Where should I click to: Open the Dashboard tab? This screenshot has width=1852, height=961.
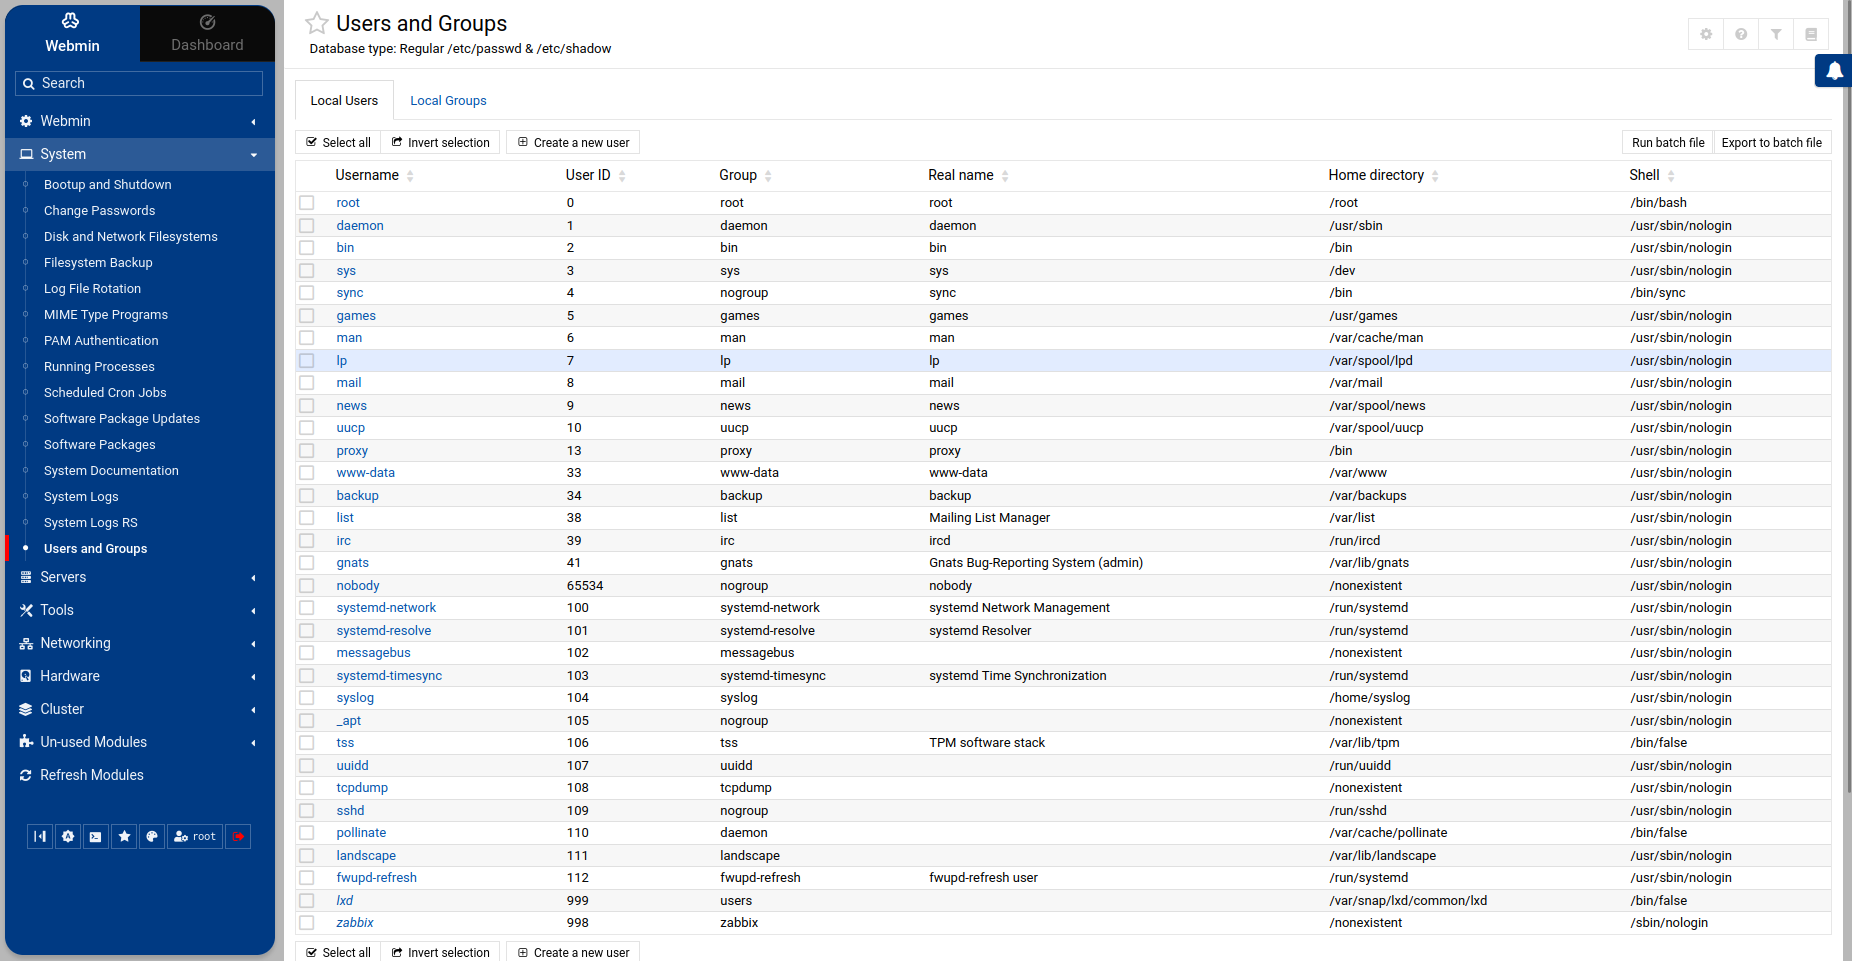click(x=207, y=33)
